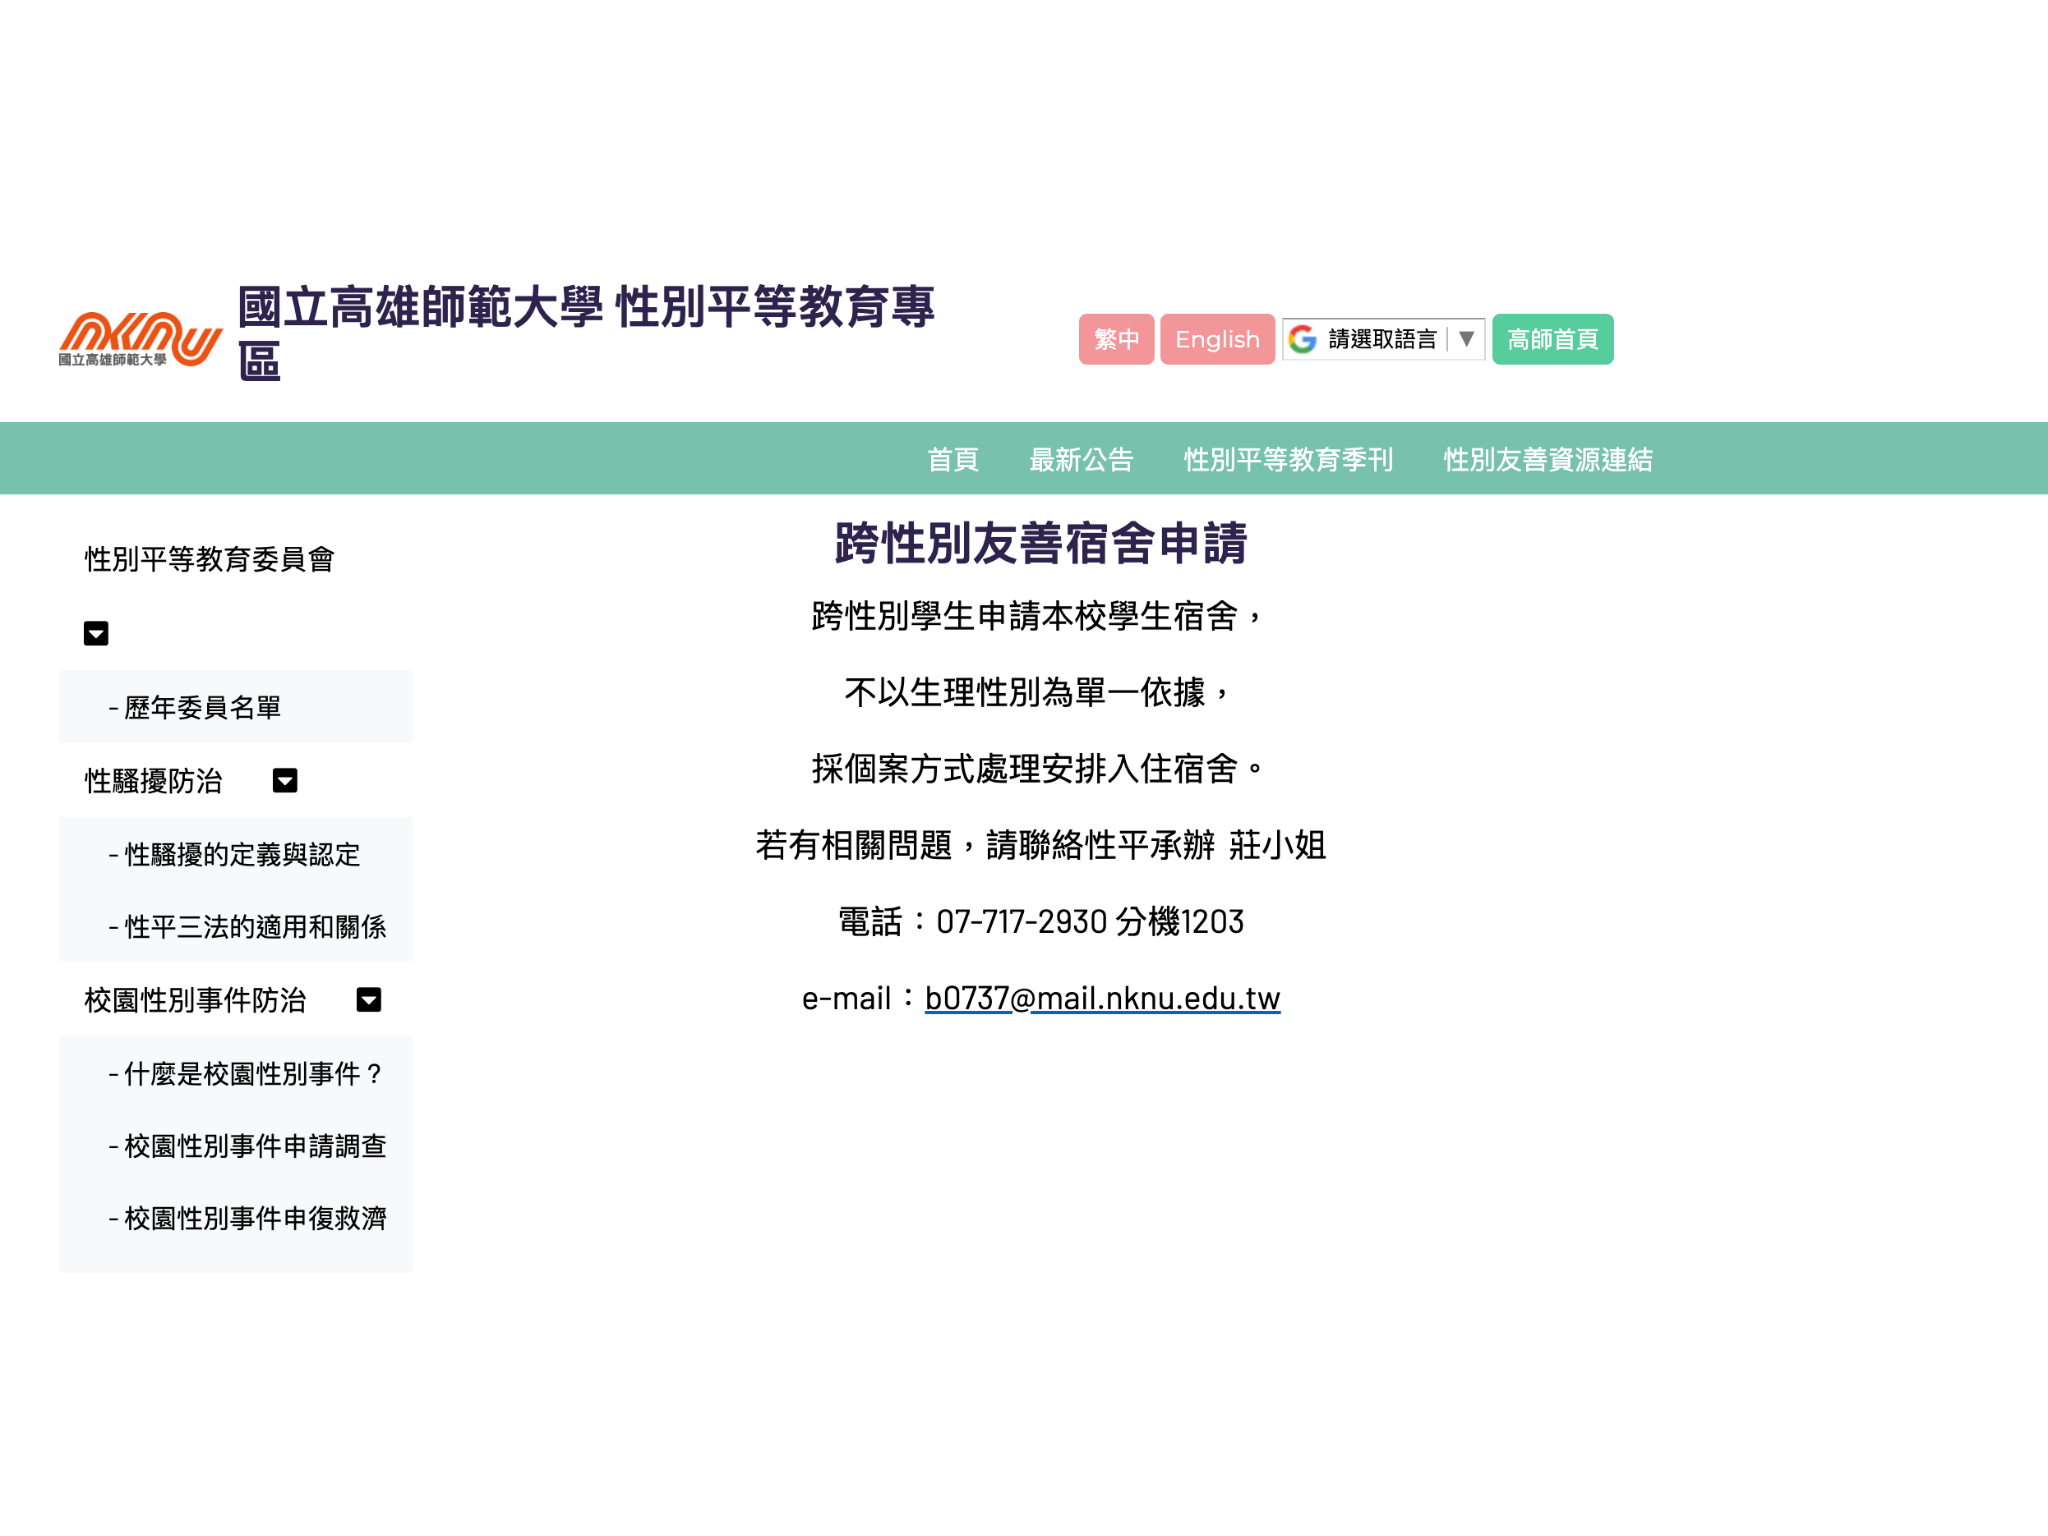Click the site title 國立高雄師範大學 性別平等教育專區
Screen dimensions: 2048x1536
click(x=586, y=333)
